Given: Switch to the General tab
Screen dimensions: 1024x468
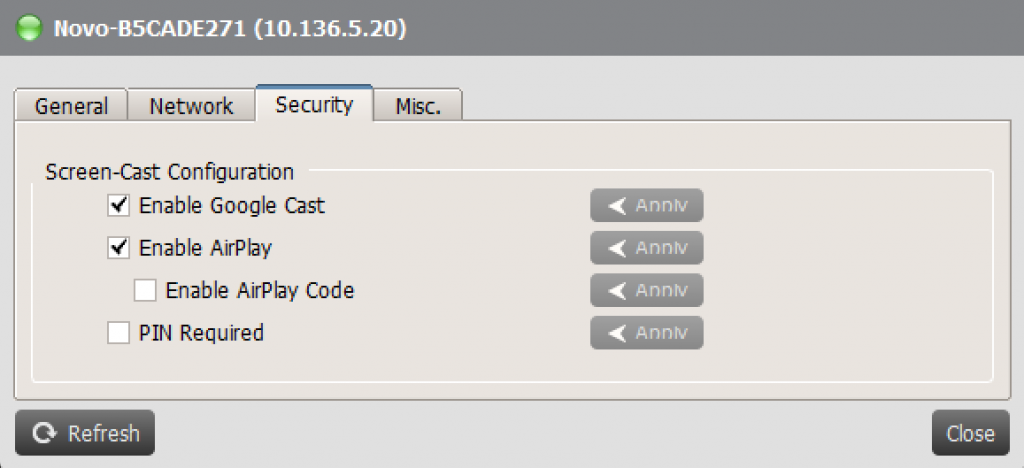Looking at the screenshot, I should [71, 105].
